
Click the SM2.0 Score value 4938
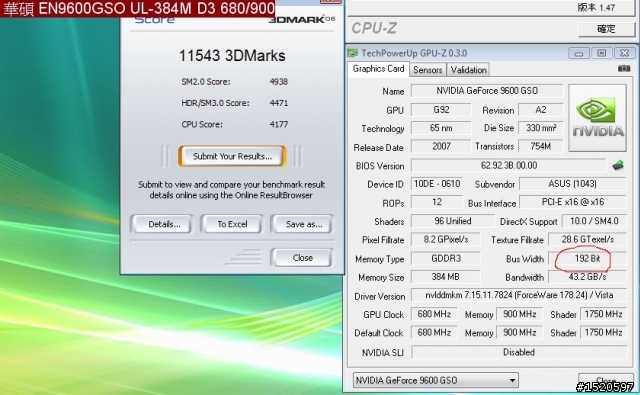[279, 82]
